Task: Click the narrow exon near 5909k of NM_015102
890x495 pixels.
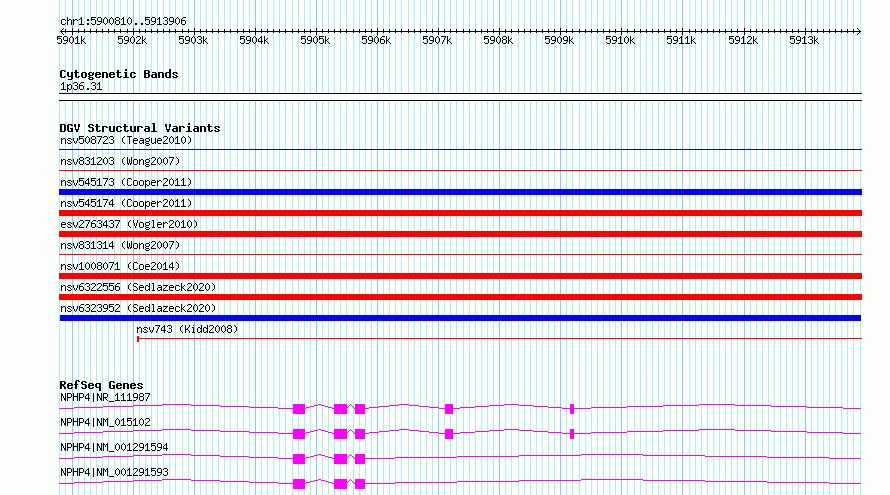Action: coord(572,434)
